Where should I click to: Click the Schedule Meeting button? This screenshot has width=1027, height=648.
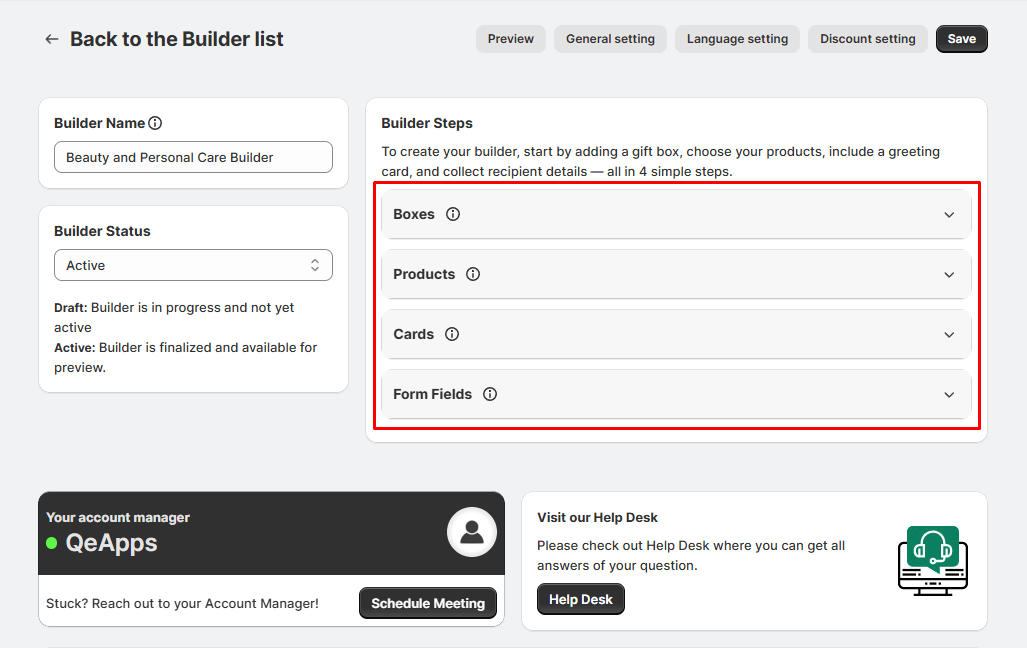point(427,603)
